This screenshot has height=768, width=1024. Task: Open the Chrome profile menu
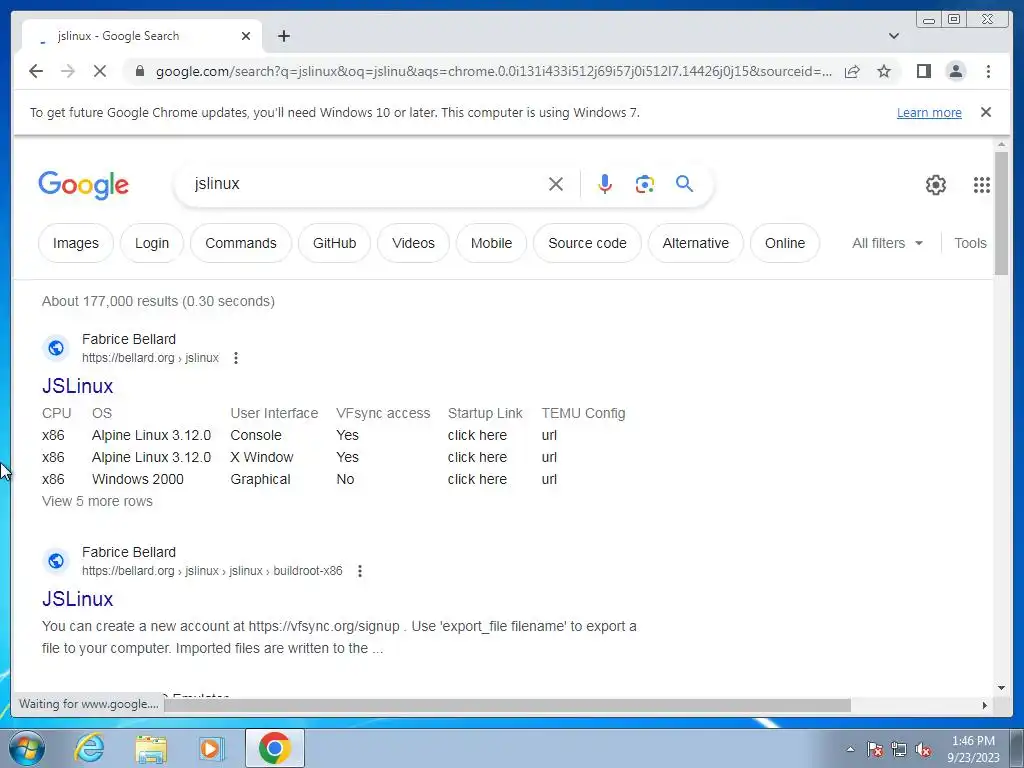(955, 71)
